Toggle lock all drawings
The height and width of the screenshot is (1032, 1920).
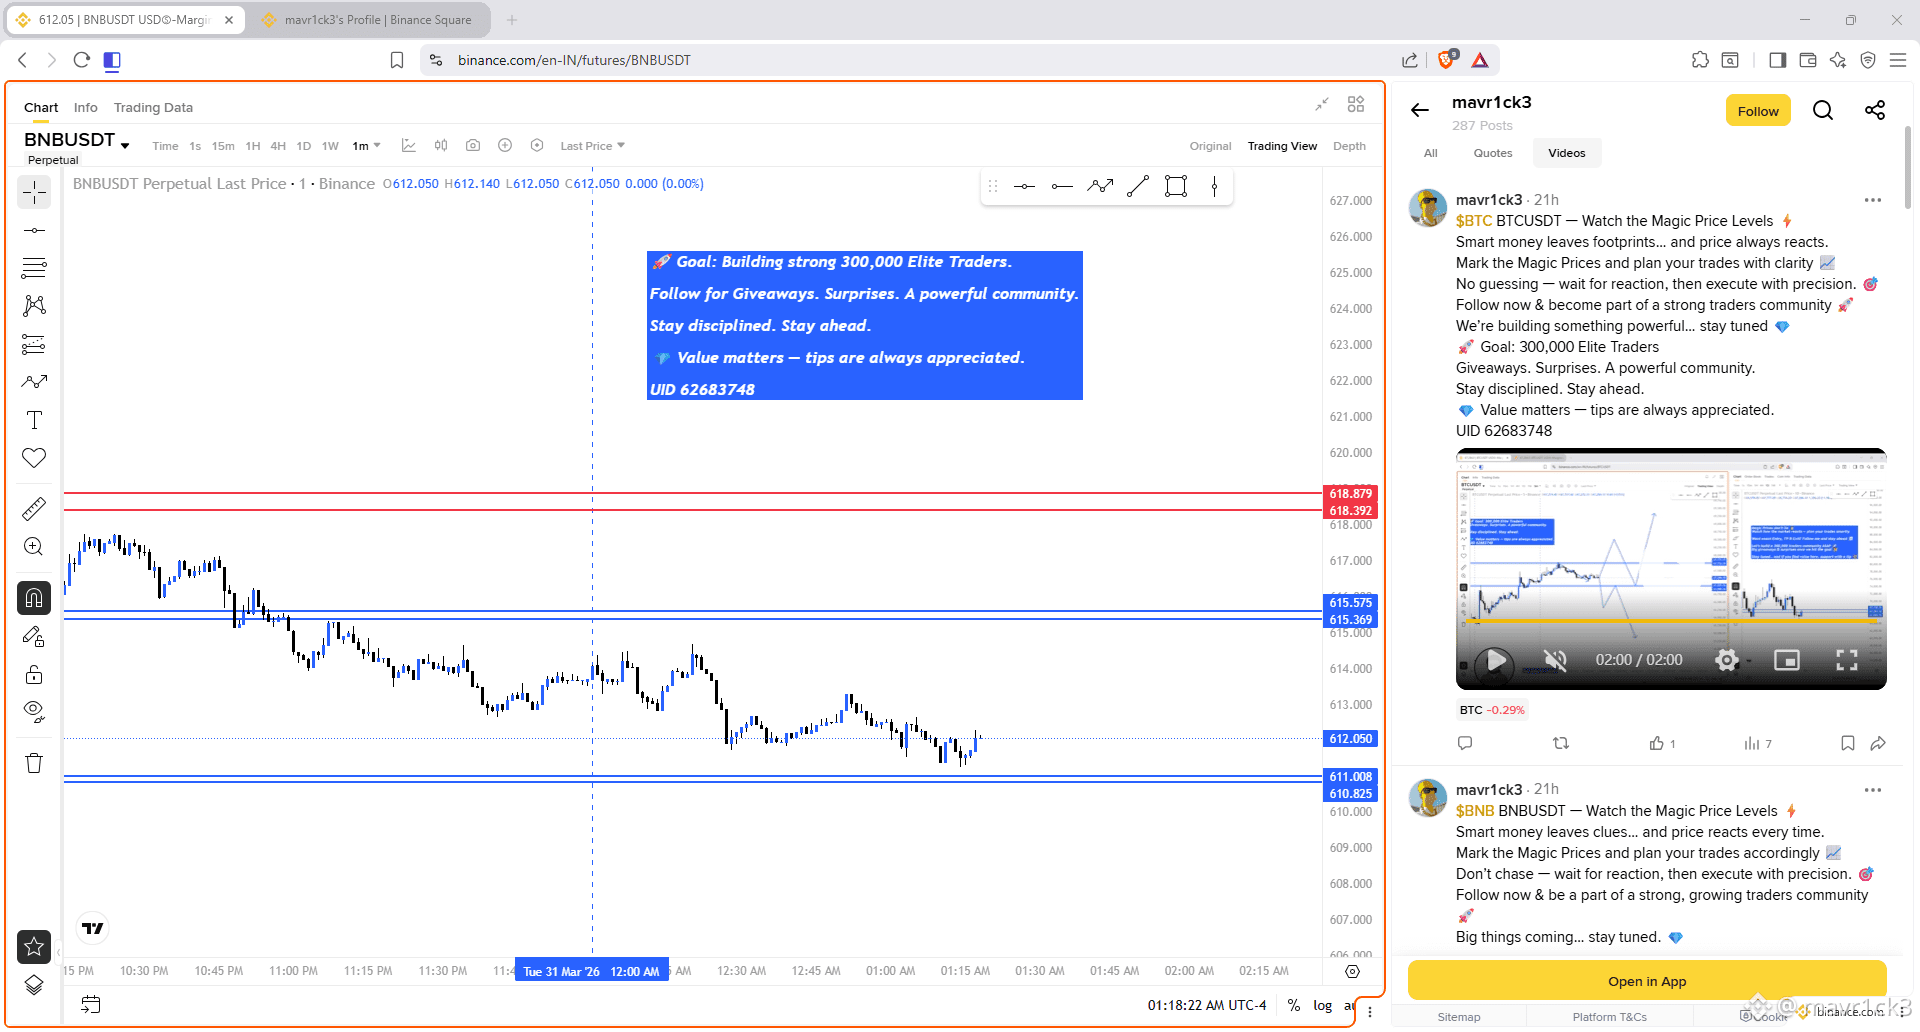point(34,674)
